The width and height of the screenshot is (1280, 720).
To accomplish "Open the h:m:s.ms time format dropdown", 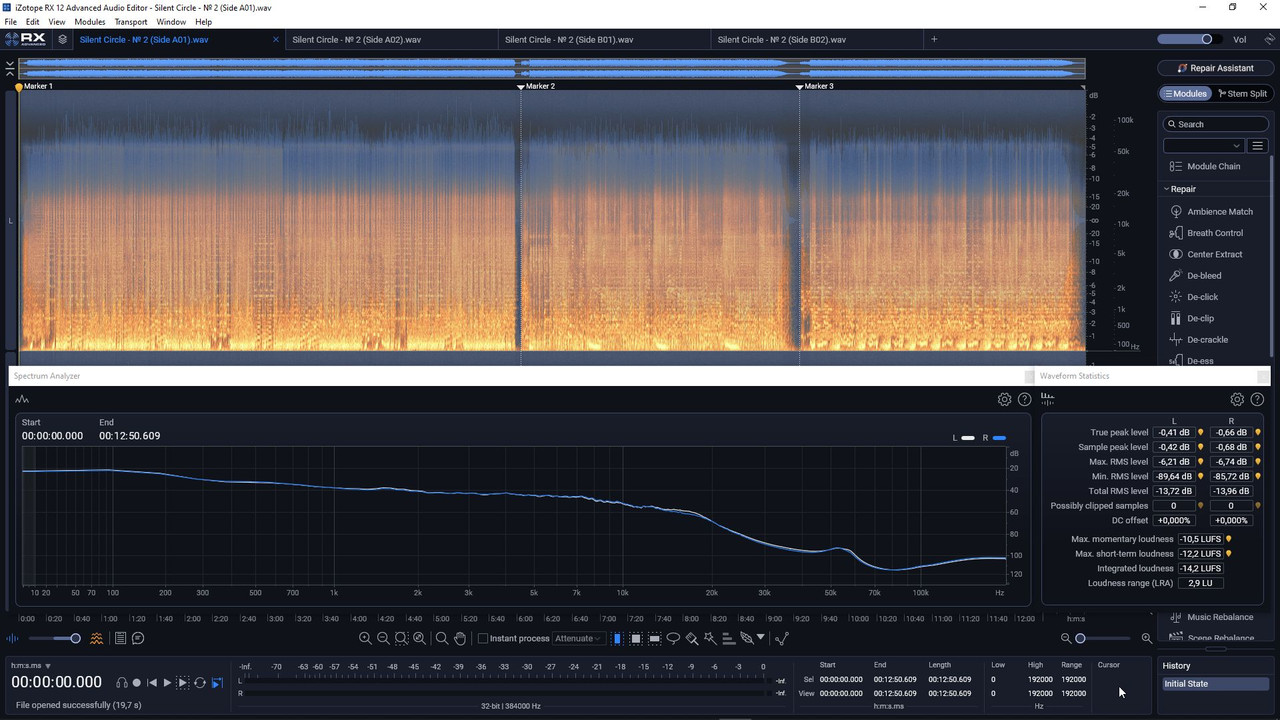I will (x=31, y=665).
